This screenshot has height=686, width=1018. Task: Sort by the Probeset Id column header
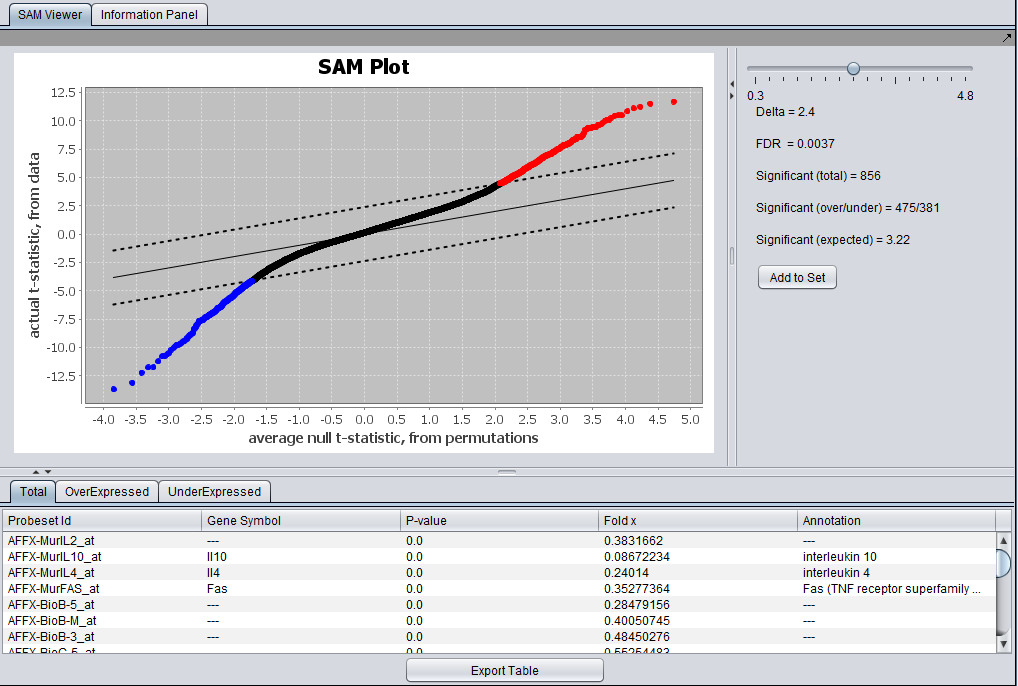coord(102,520)
